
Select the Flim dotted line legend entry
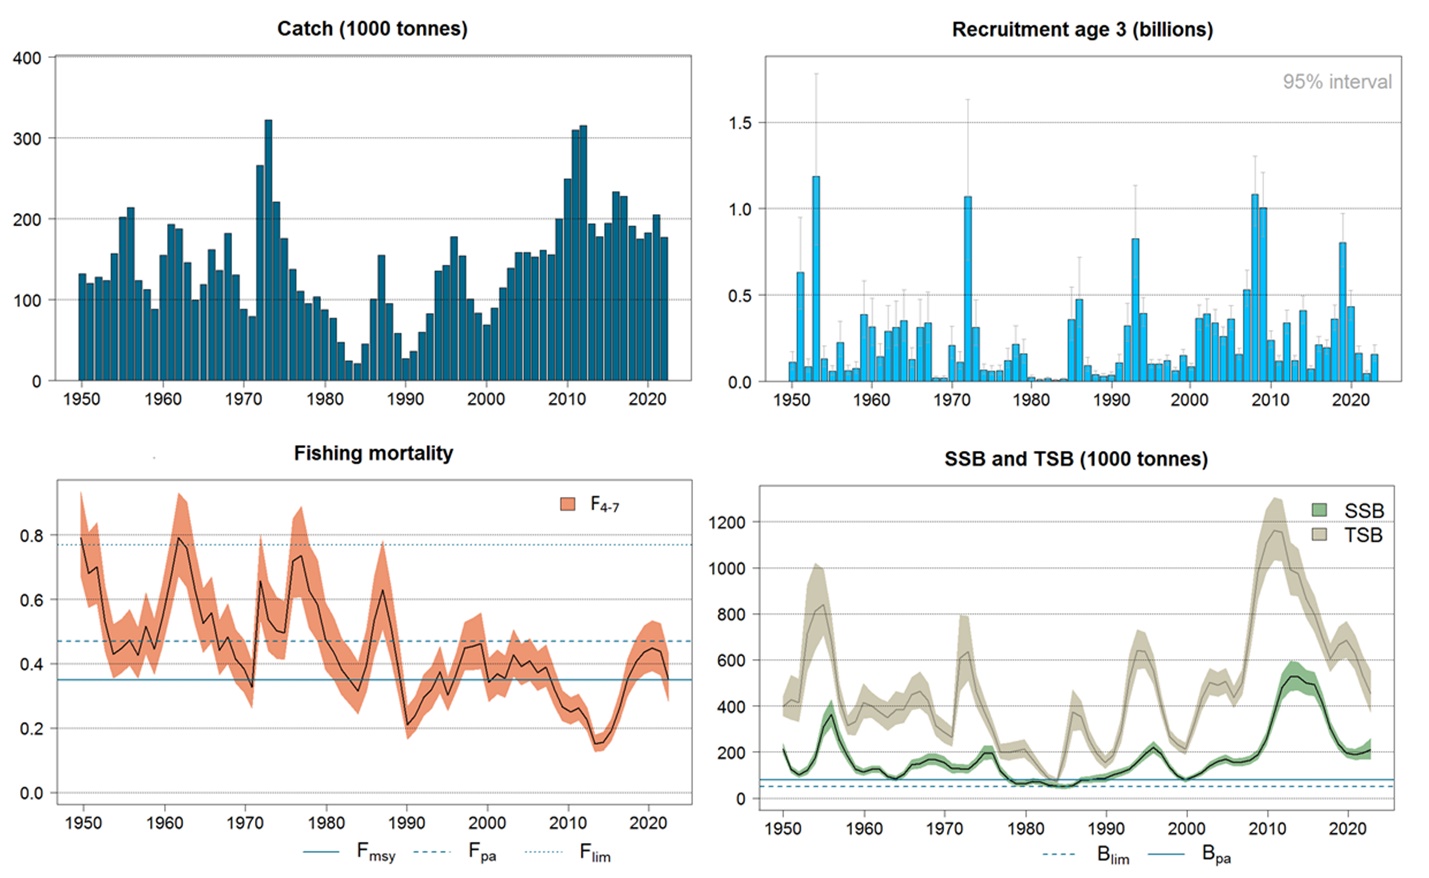click(565, 852)
